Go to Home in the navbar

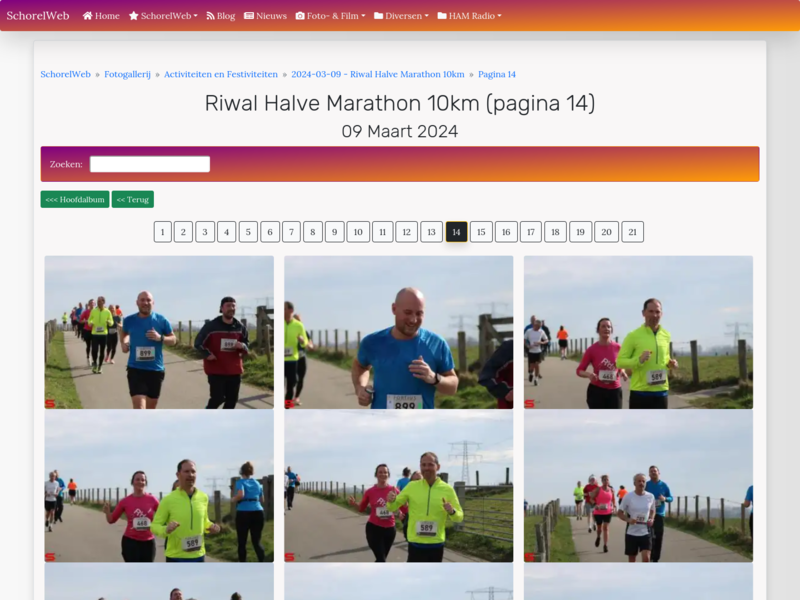102,16
